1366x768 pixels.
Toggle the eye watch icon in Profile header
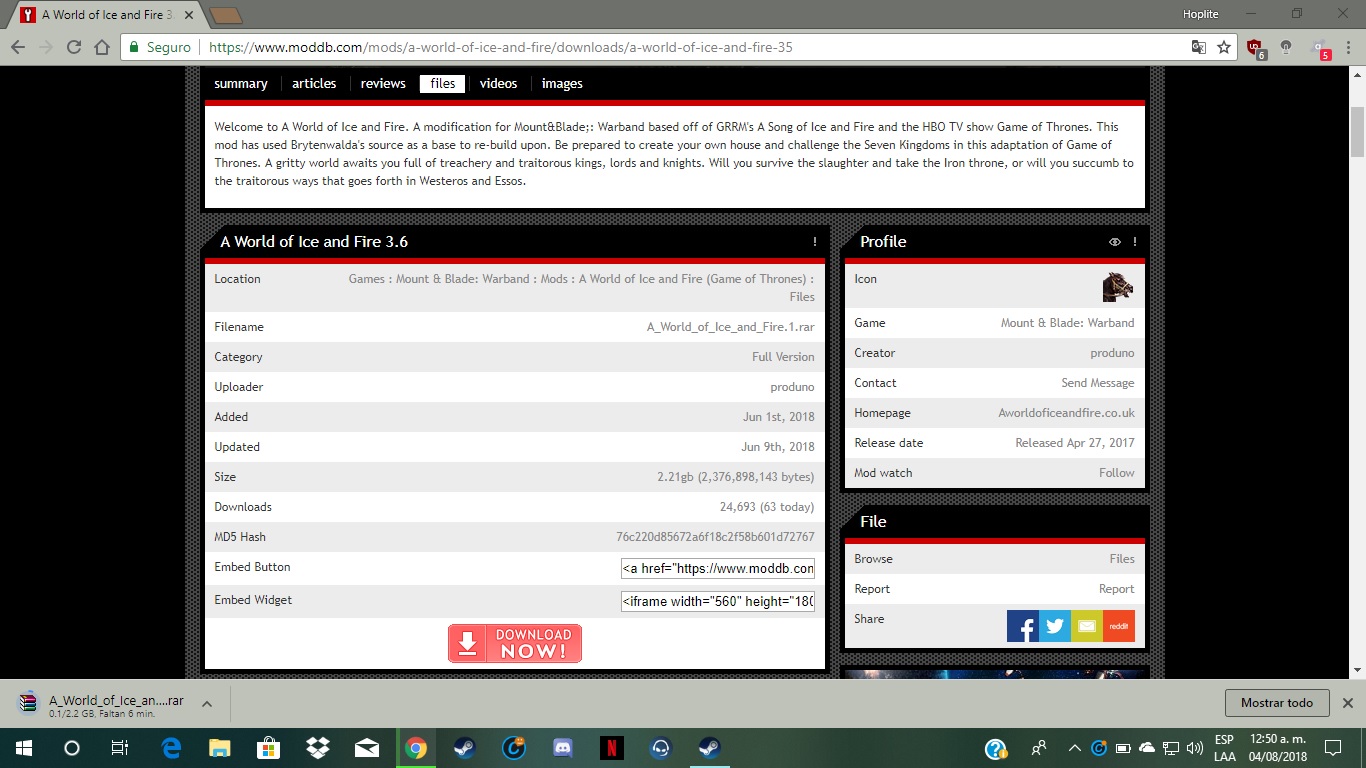(x=1115, y=242)
